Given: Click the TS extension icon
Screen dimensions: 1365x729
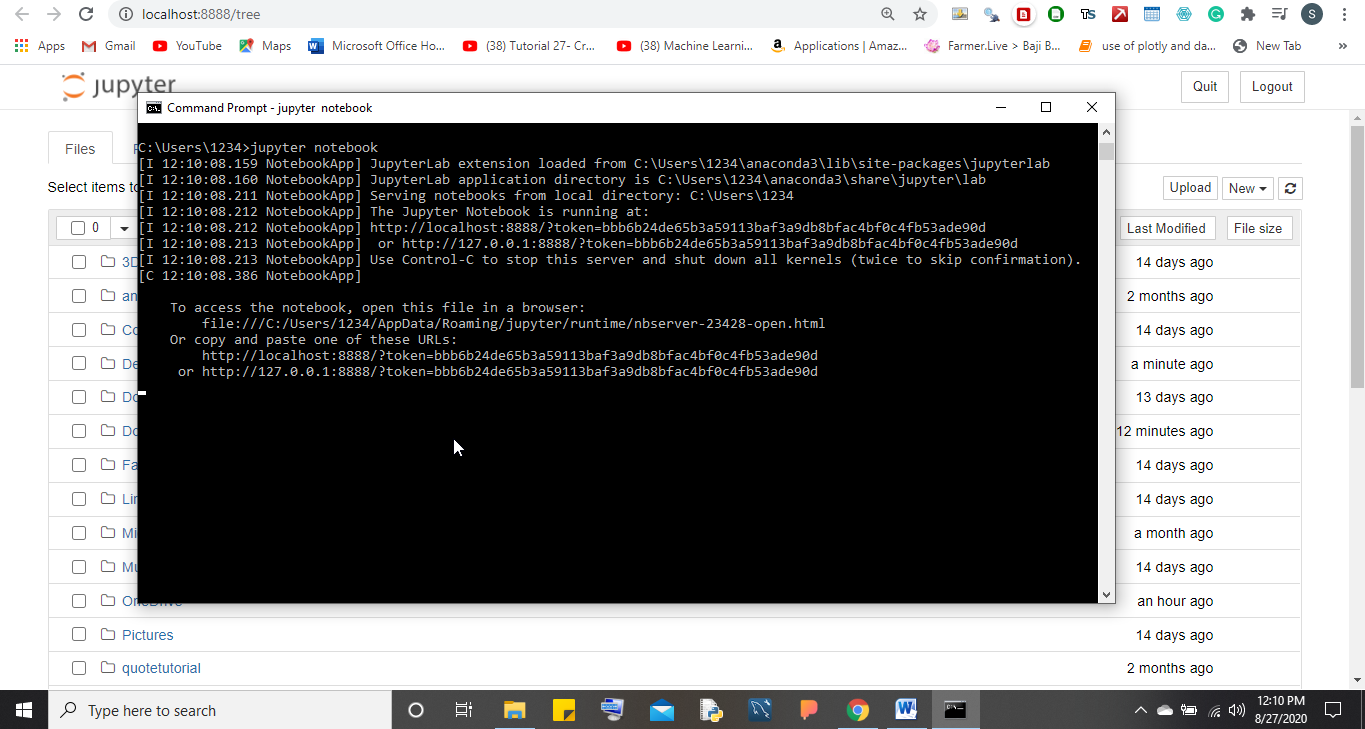Looking at the screenshot, I should (1088, 14).
